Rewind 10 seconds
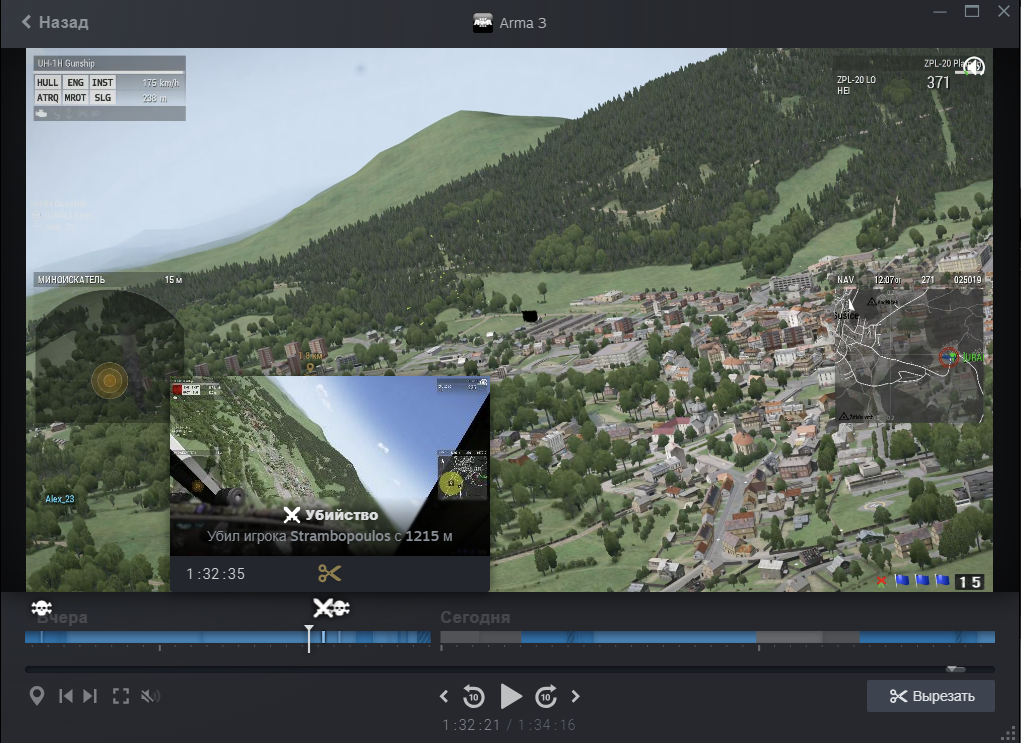The image size is (1021, 743). 473,696
